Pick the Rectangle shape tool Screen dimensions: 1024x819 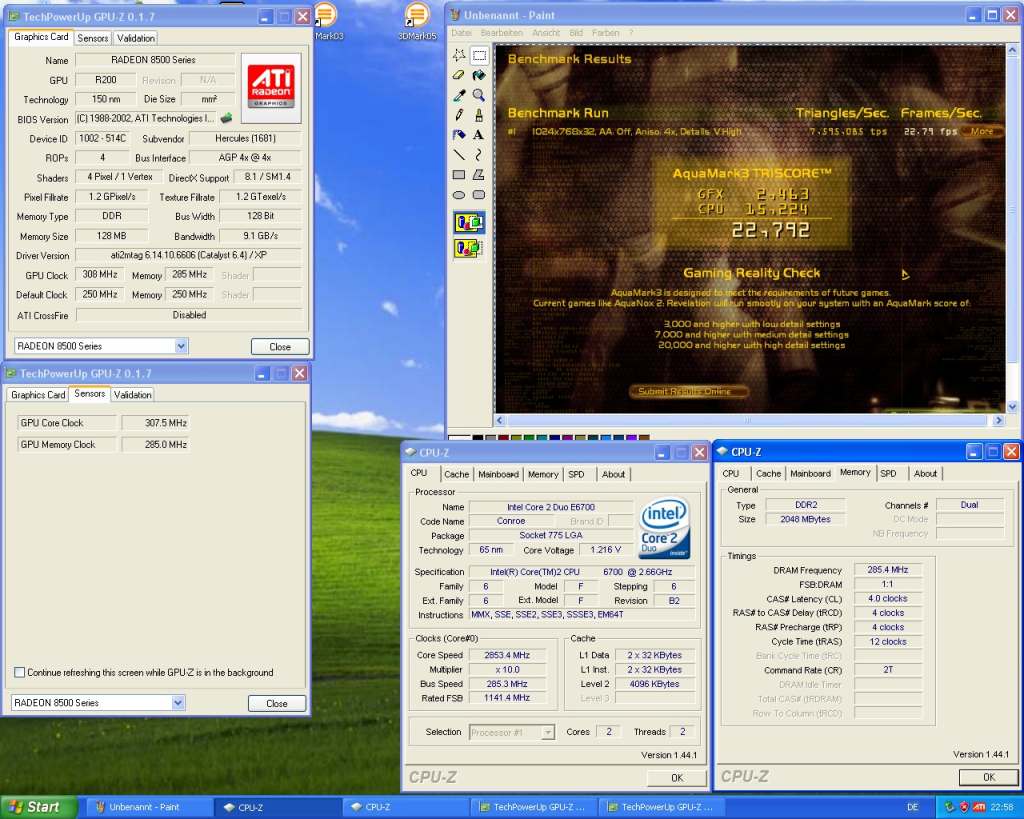(x=459, y=174)
